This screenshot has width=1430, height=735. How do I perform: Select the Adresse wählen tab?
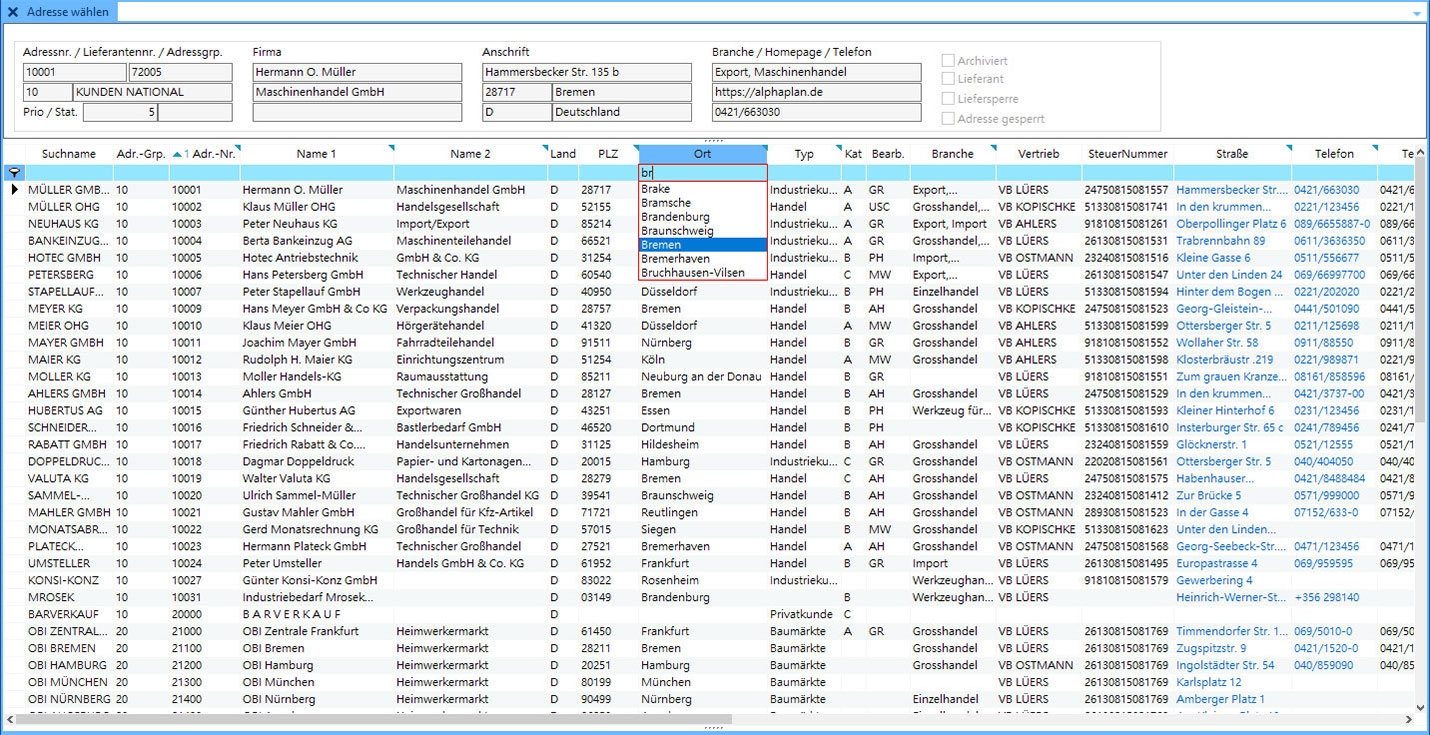click(x=68, y=12)
